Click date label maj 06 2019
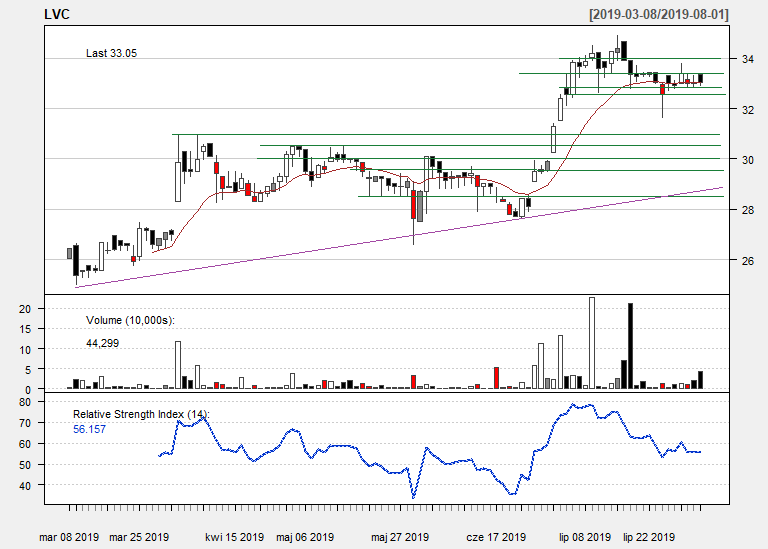The width and height of the screenshot is (768, 549). pyautogui.click(x=305, y=537)
